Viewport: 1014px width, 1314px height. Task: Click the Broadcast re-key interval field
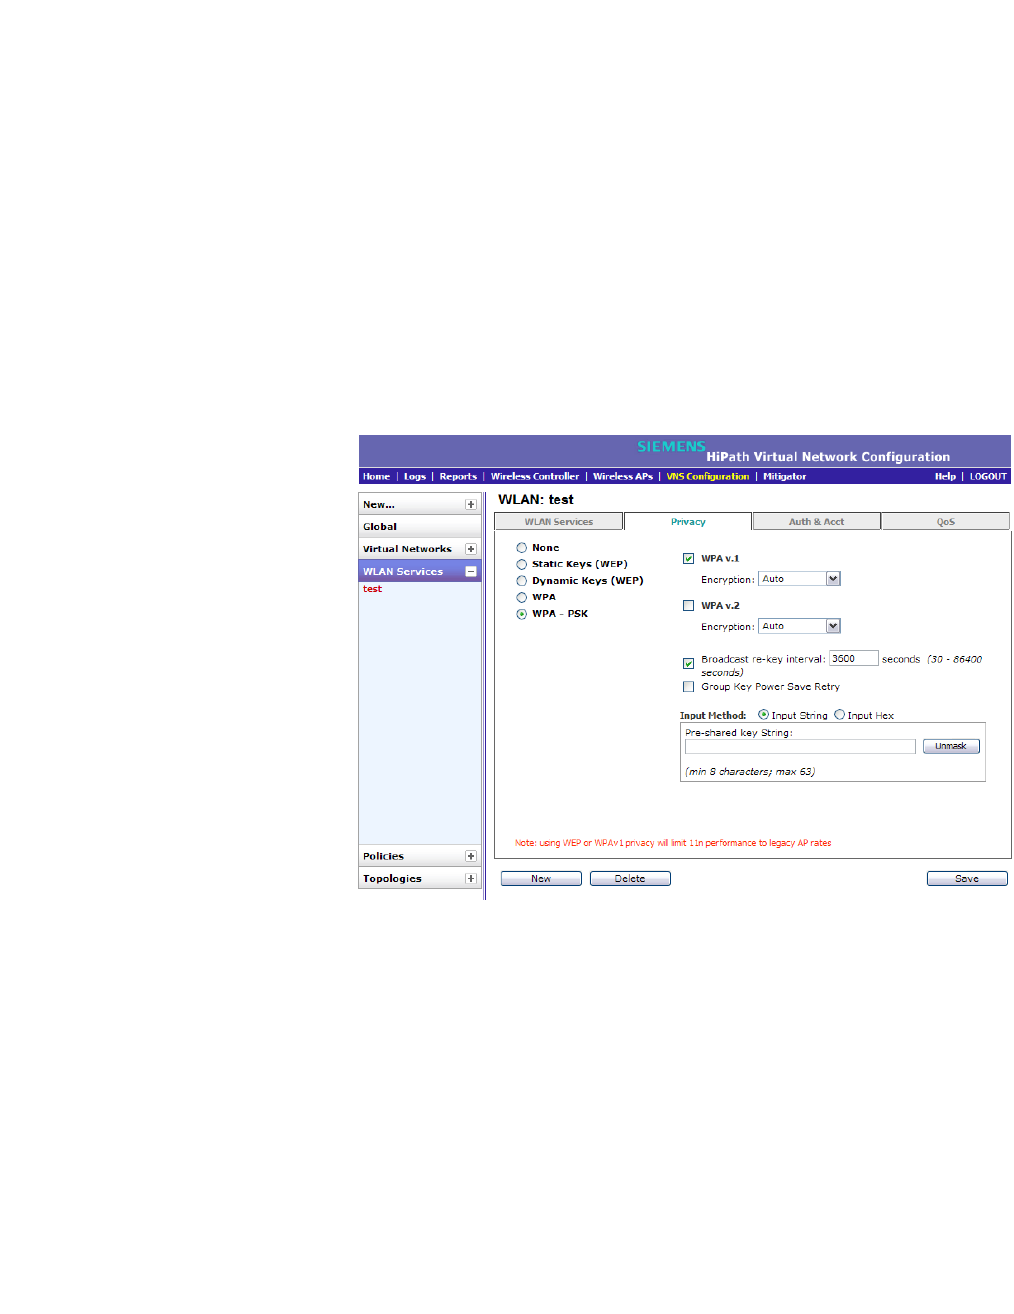point(853,659)
